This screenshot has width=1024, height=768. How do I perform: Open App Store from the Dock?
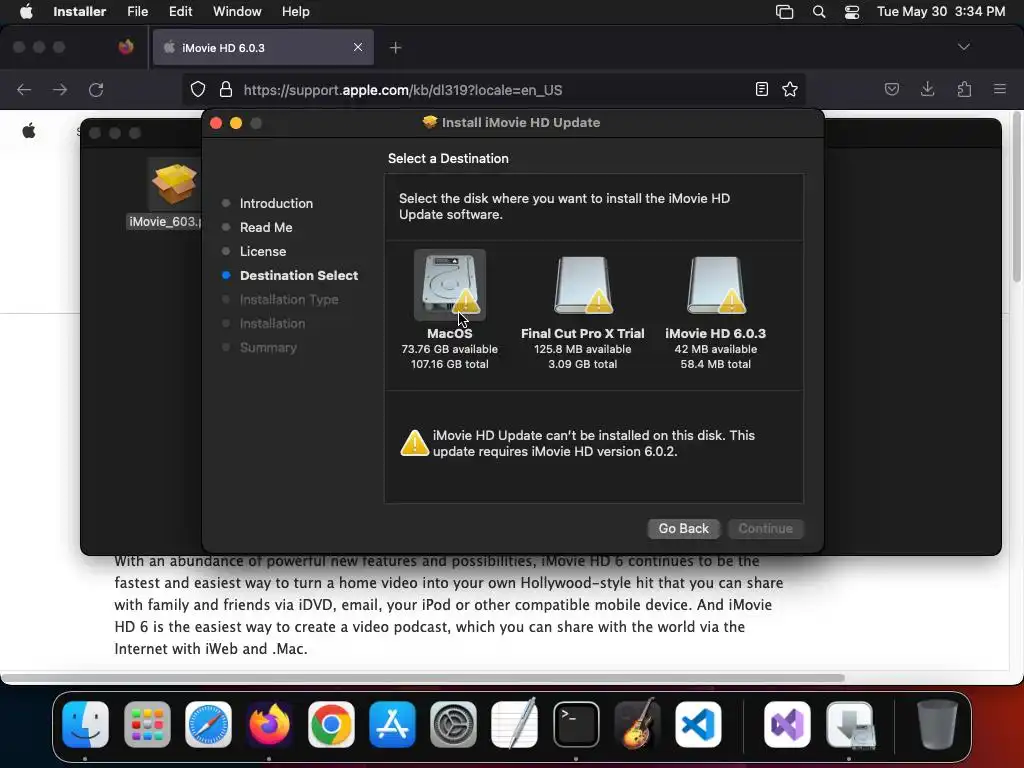392,724
